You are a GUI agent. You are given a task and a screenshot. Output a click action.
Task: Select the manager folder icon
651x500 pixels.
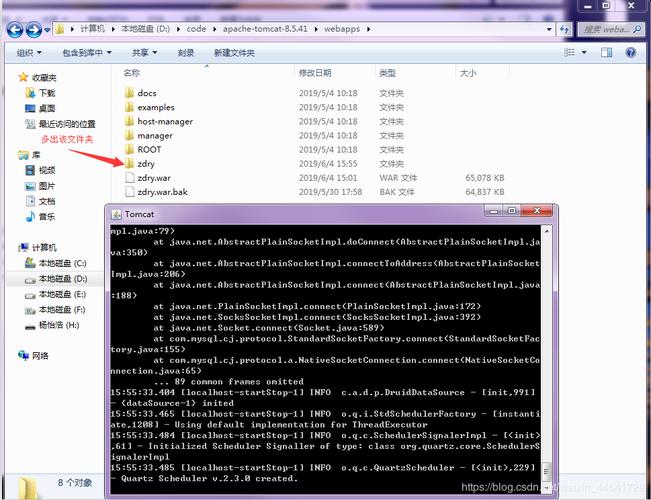[130, 135]
